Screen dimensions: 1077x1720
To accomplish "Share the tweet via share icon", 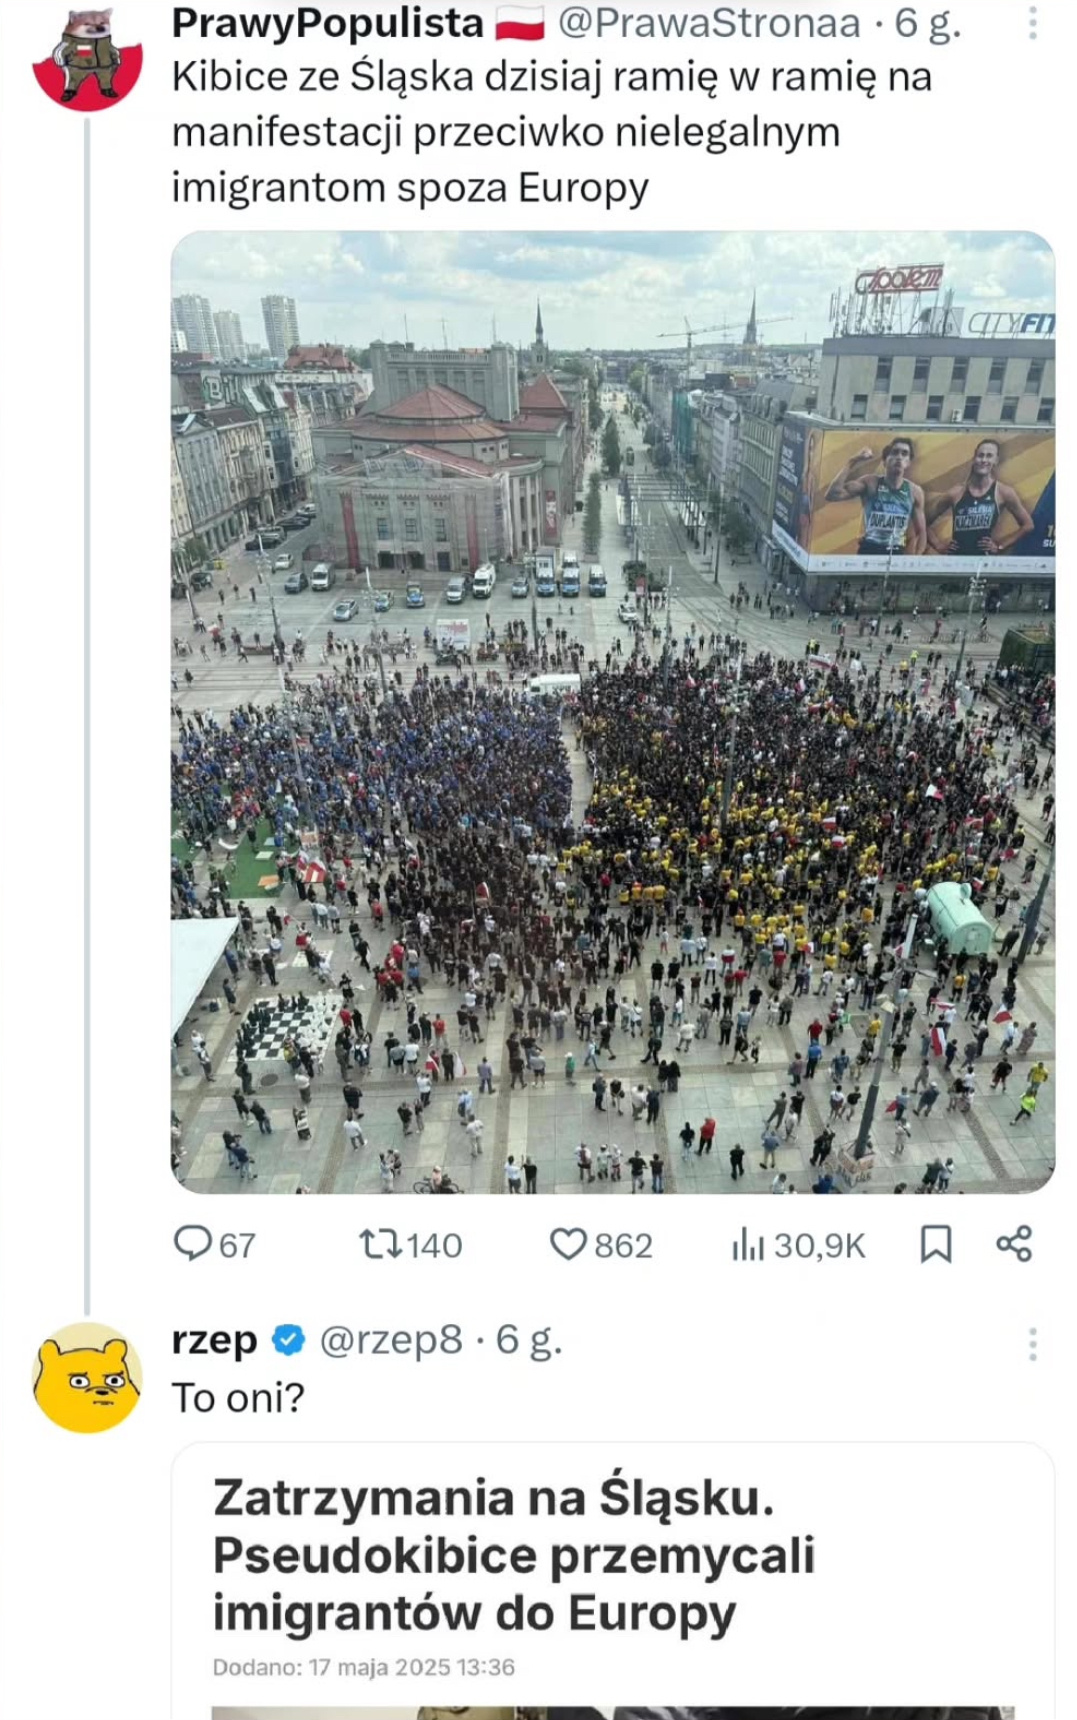I will click(x=1014, y=1244).
